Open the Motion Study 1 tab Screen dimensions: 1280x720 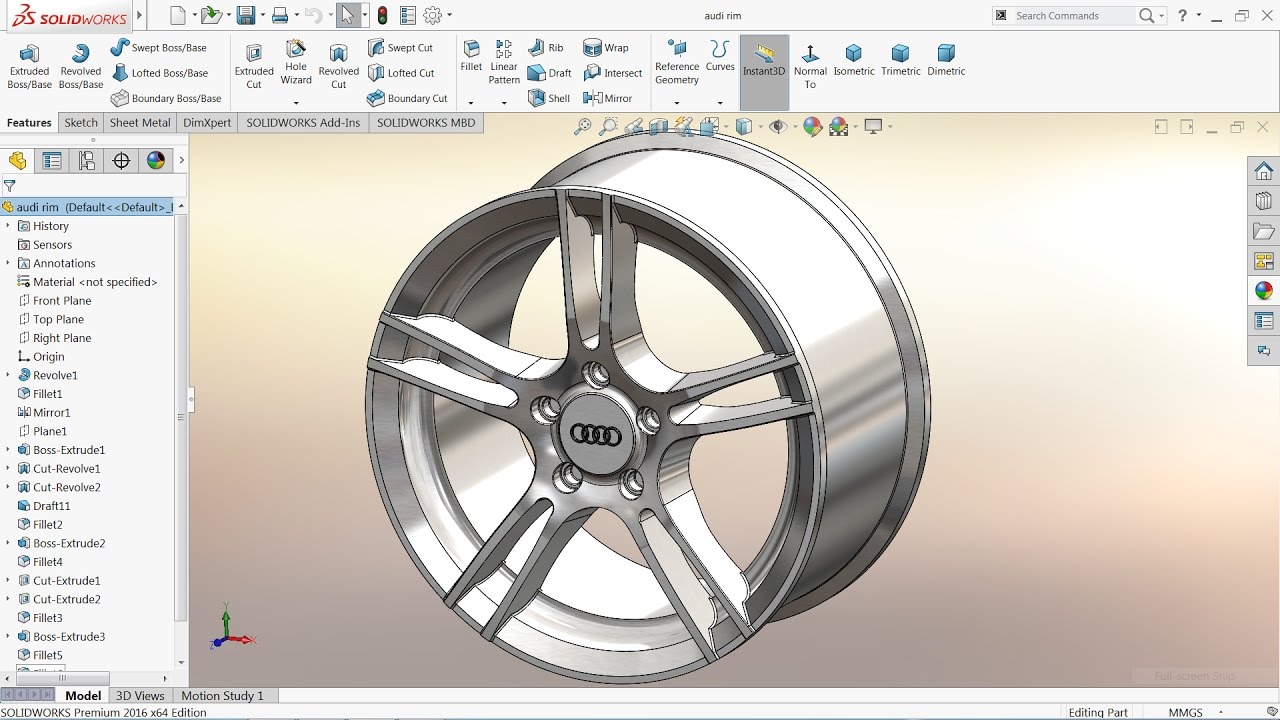224,695
